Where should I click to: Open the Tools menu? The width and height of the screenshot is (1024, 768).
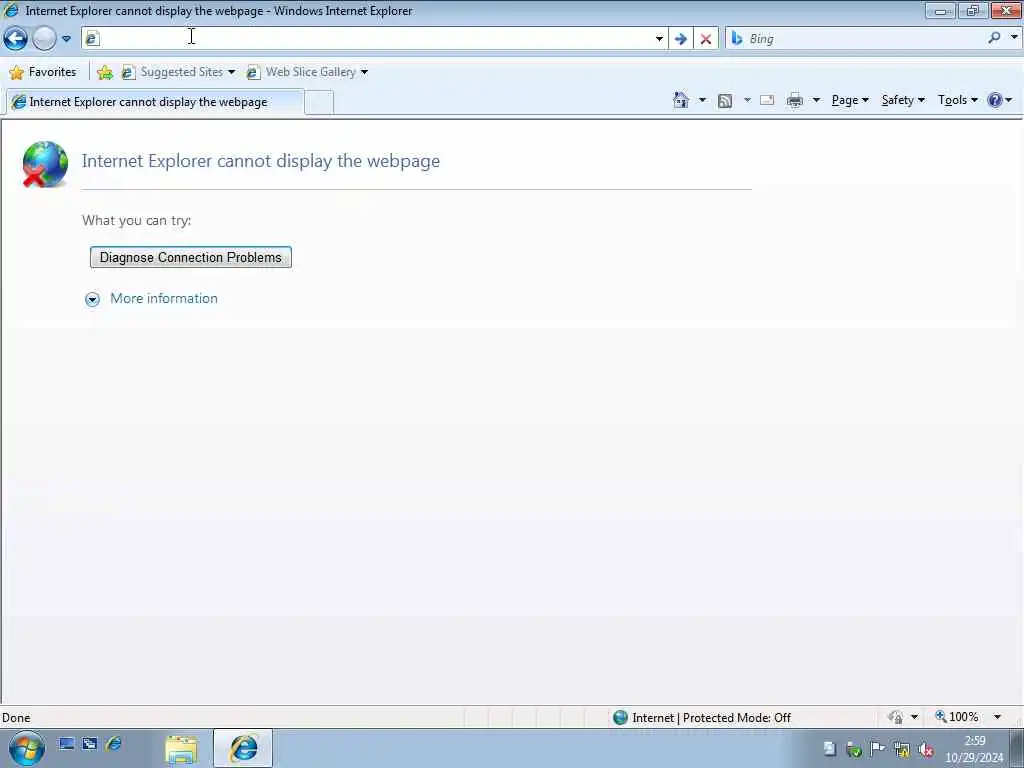[957, 100]
